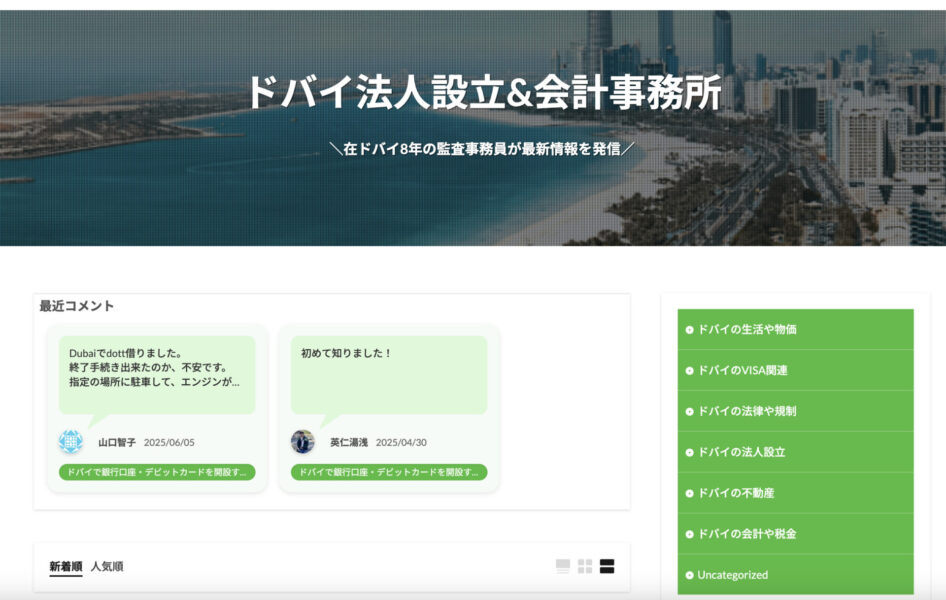Viewport: 946px width, 600px height.
Task: Click the 最近コメント heading
Action: [x=77, y=306]
